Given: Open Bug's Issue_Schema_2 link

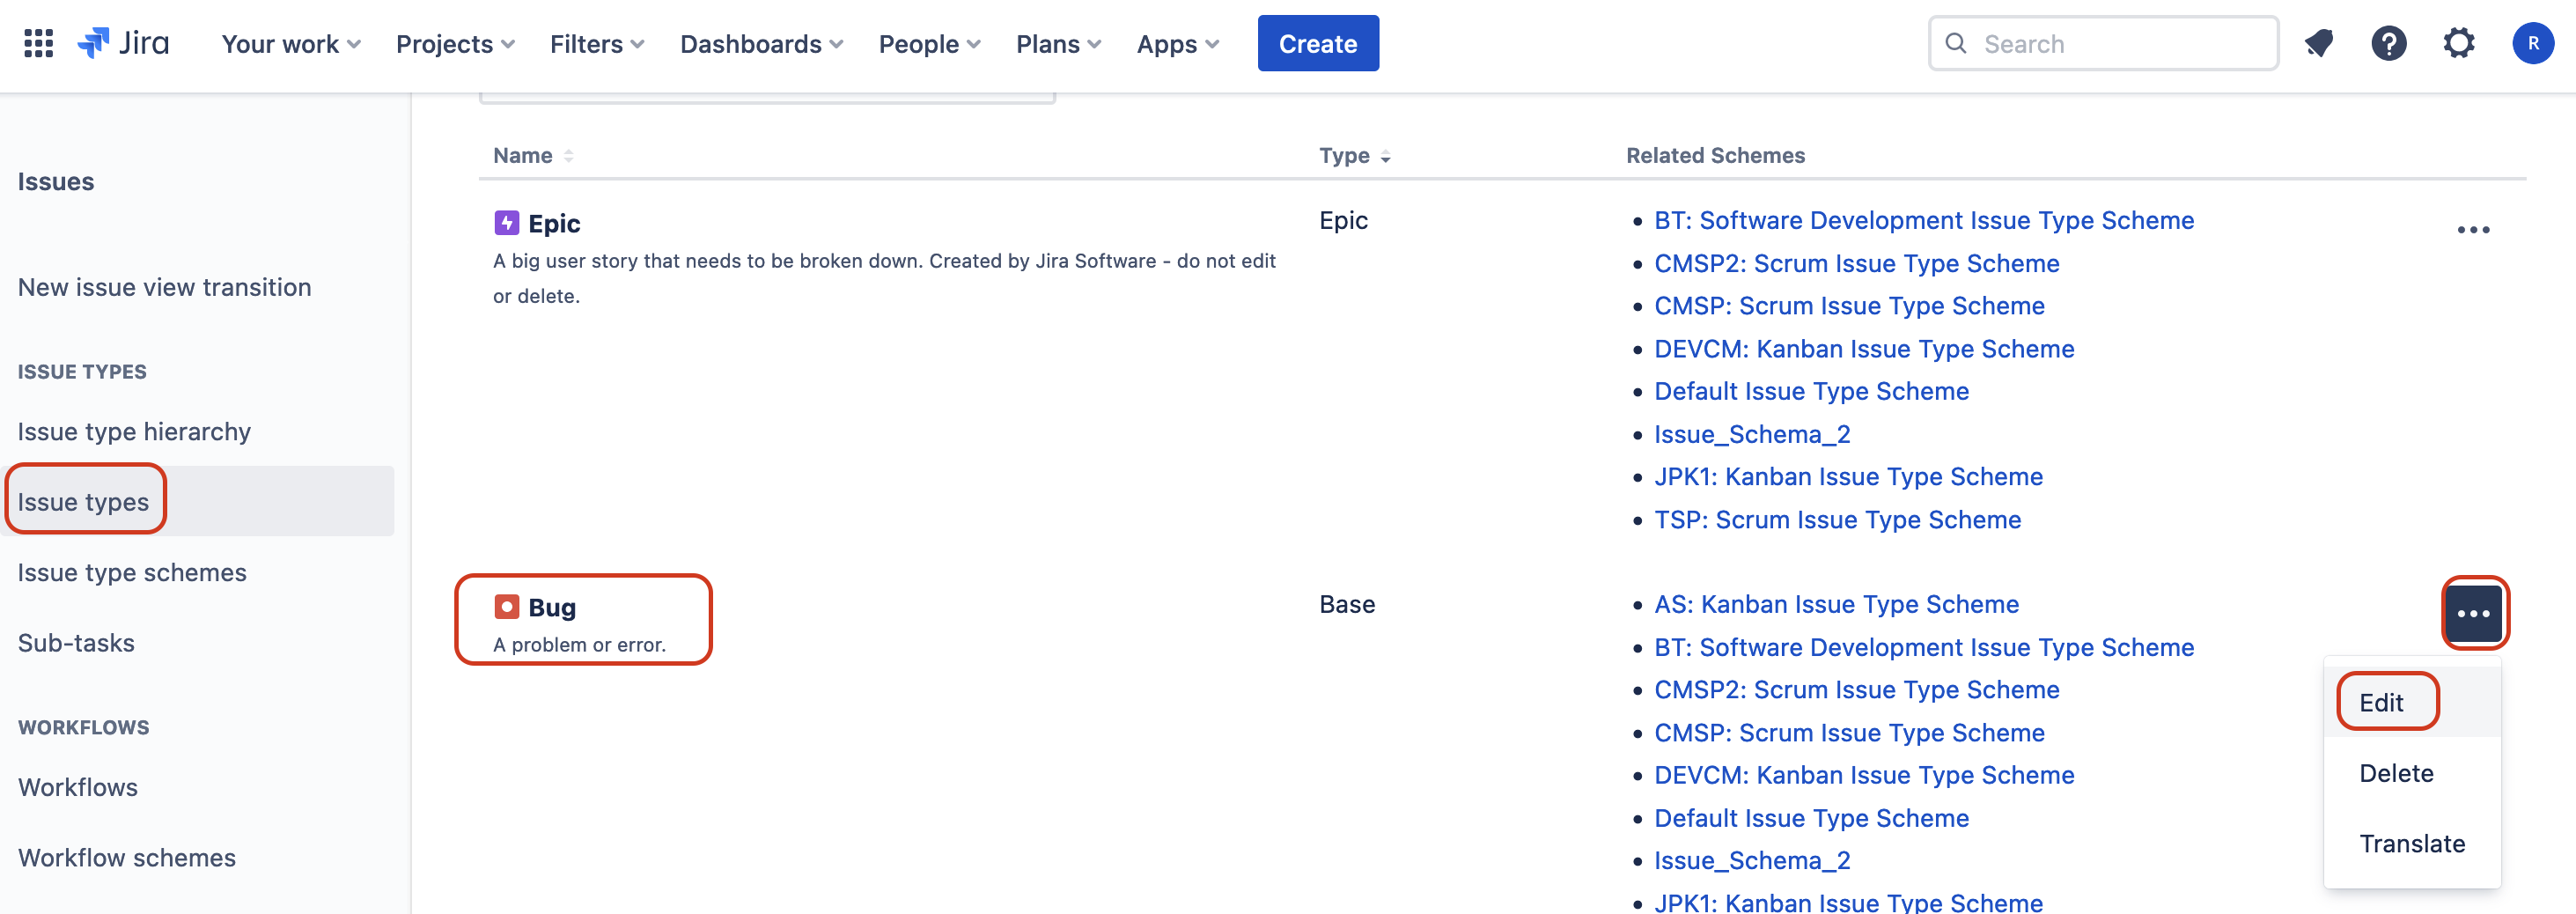Looking at the screenshot, I should click(1751, 860).
